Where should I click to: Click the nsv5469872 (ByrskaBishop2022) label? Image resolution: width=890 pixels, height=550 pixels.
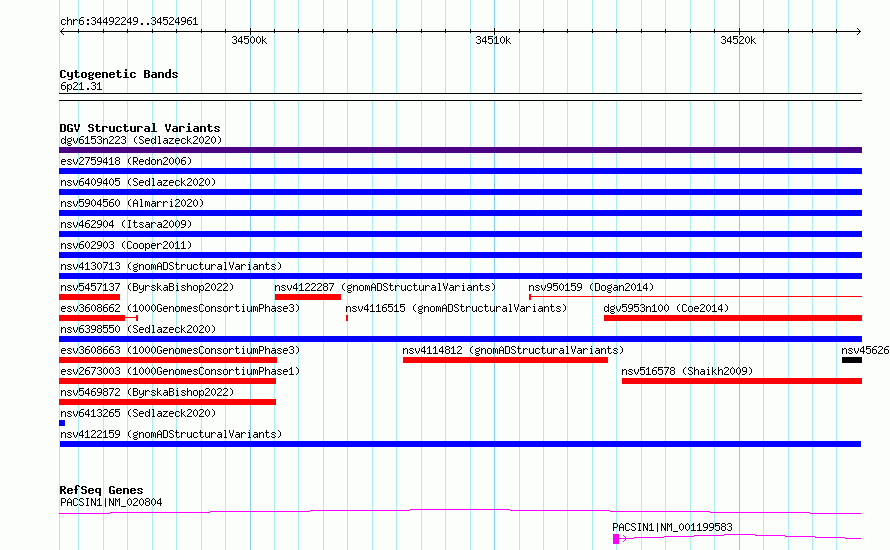(x=147, y=392)
